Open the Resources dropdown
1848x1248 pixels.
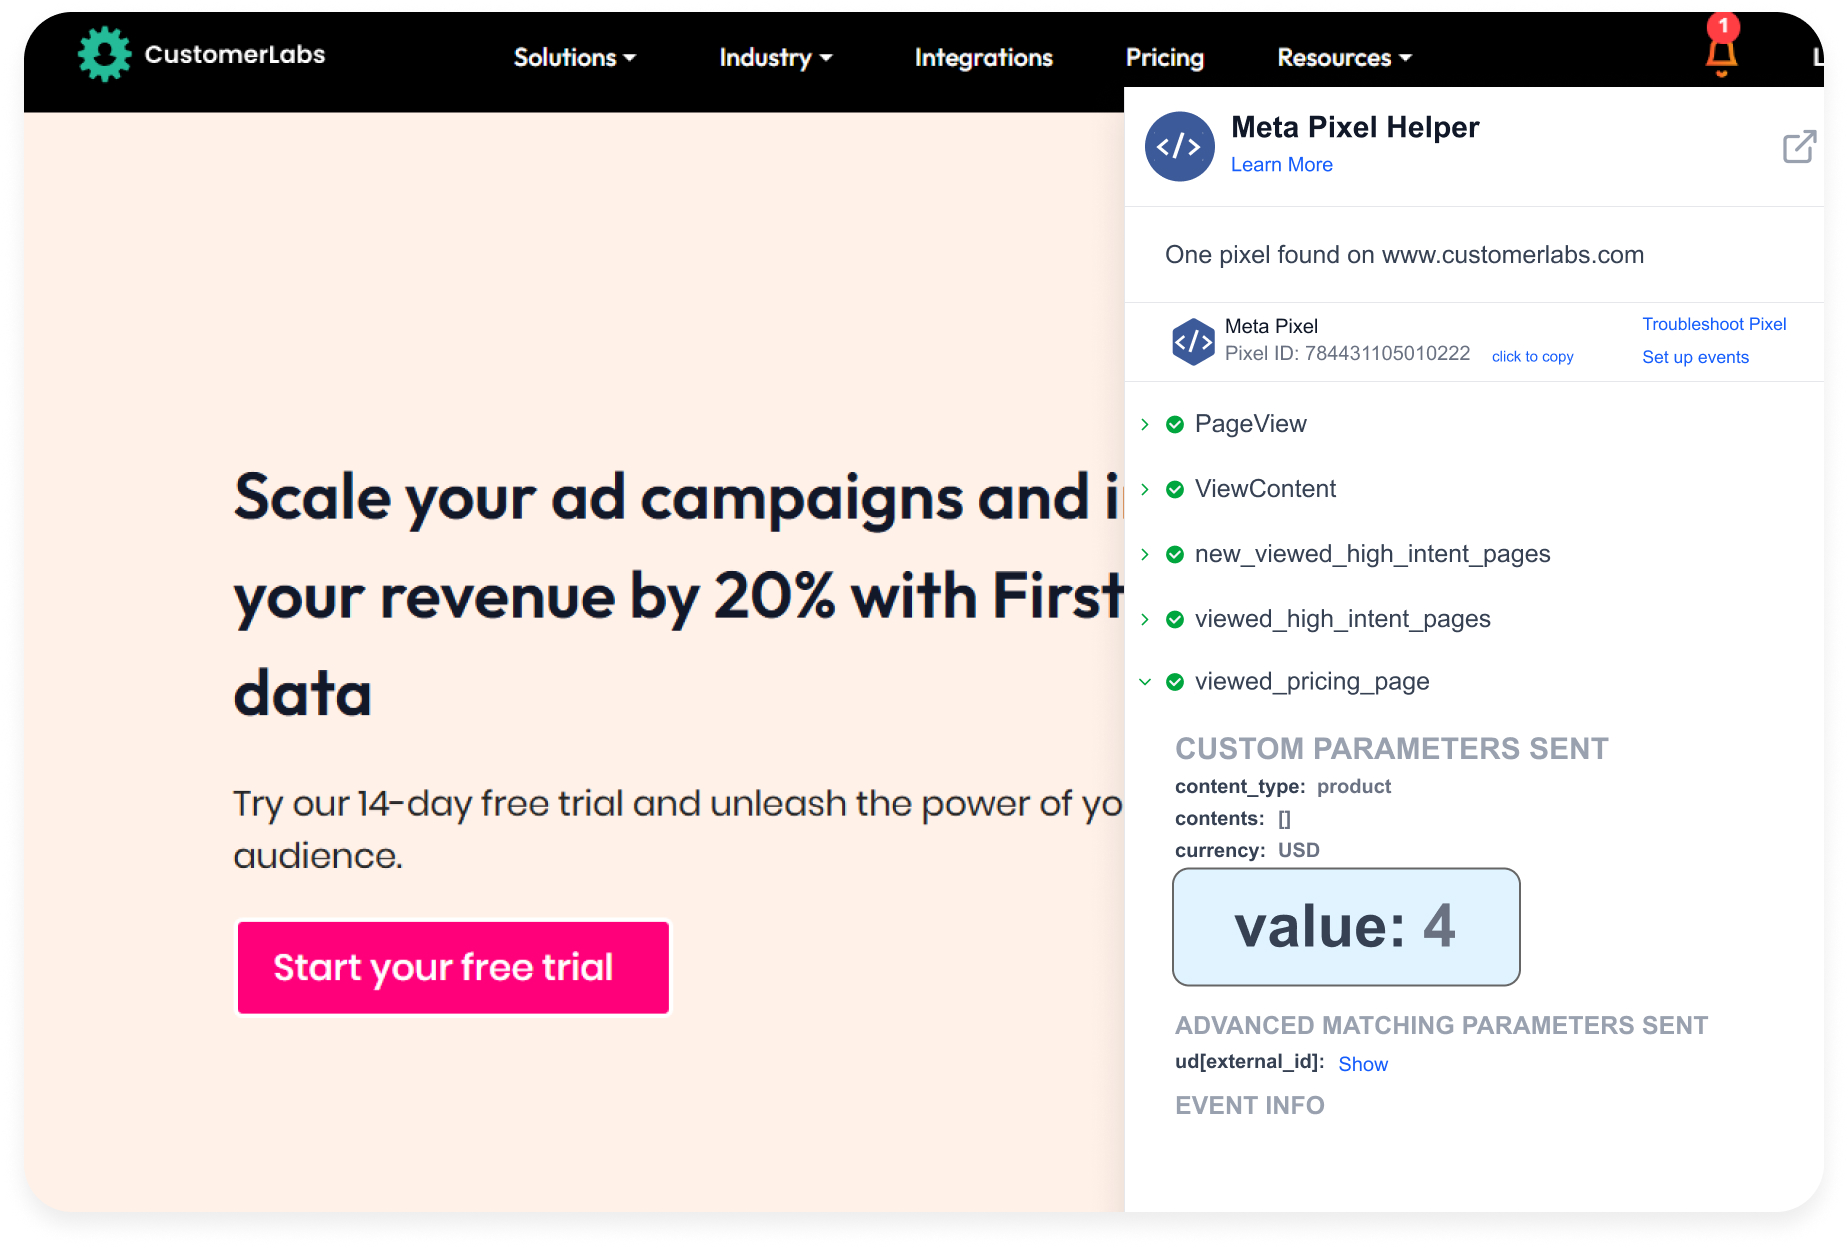[1343, 57]
